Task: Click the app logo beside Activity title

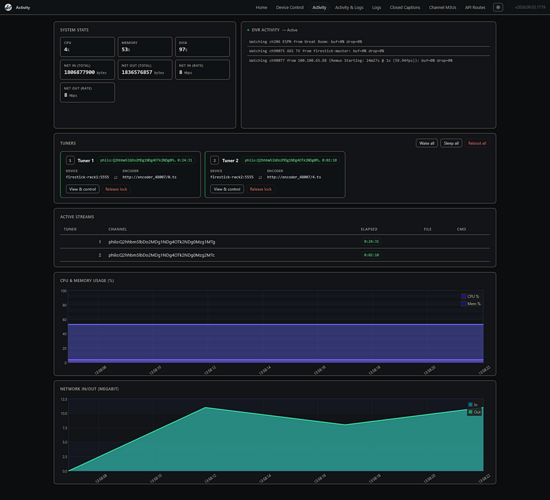Action: point(8,7)
